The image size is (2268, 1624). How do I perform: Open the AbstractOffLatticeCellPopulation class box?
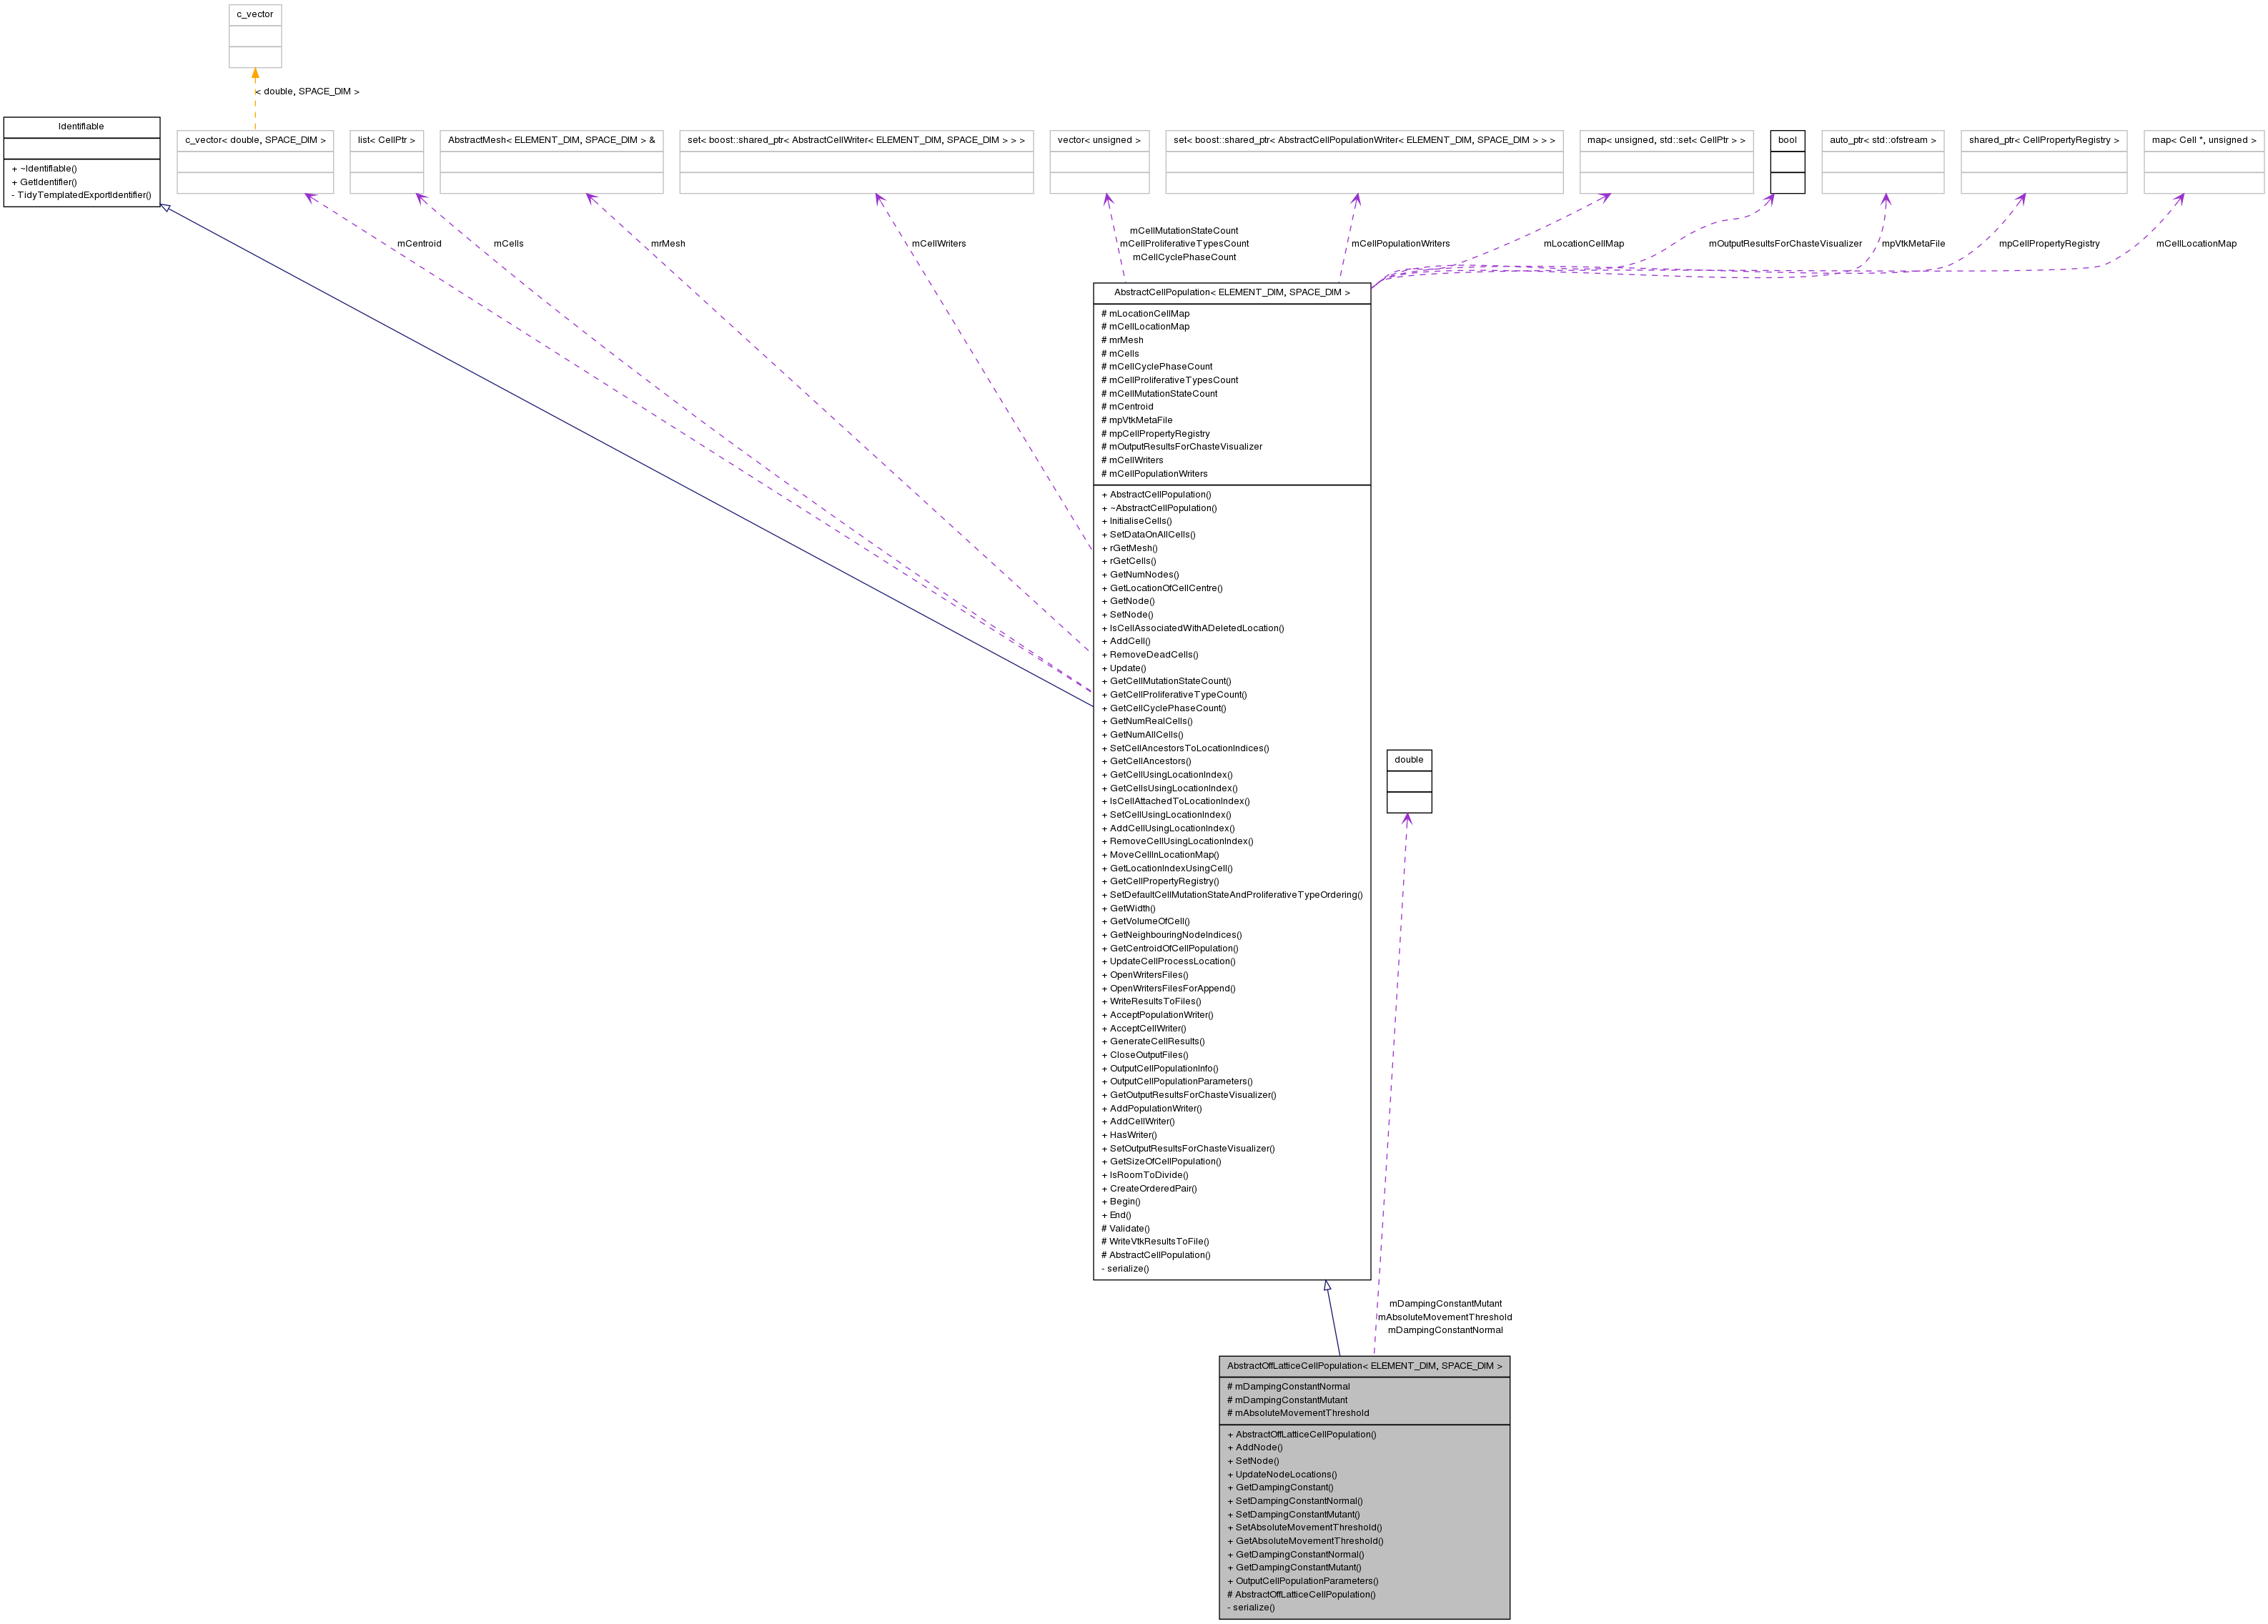click(x=1365, y=1365)
